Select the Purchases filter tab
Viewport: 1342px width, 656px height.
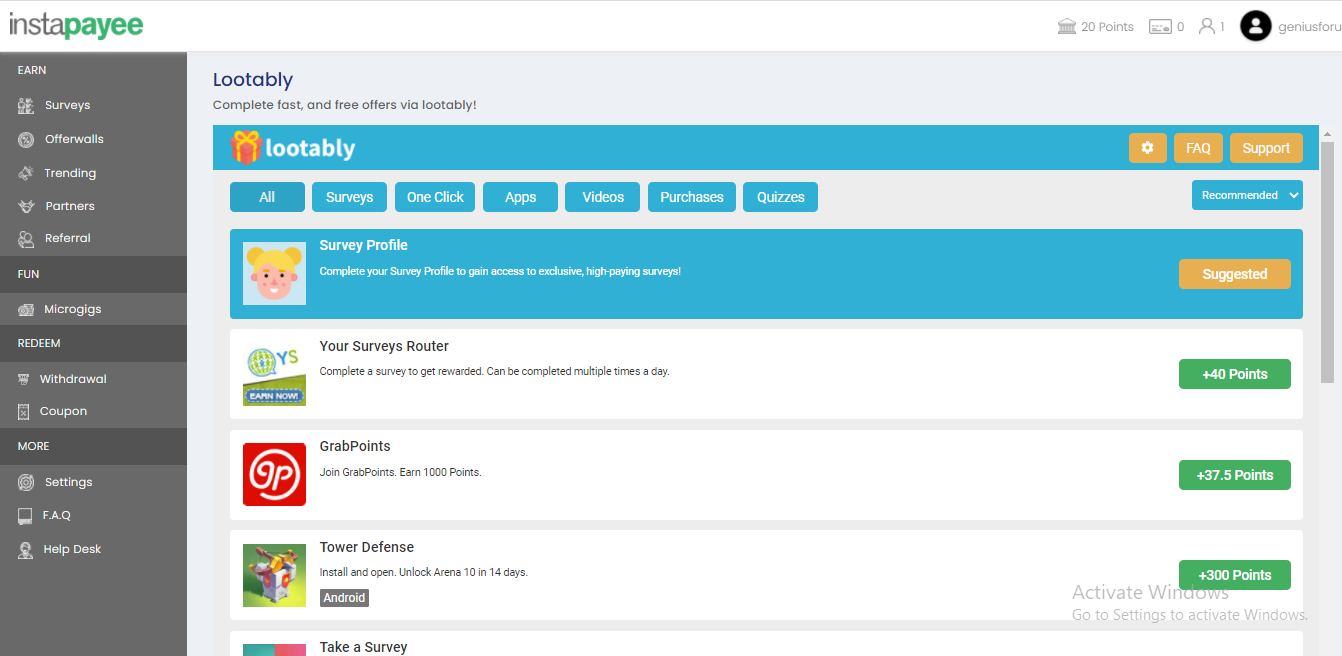pos(692,197)
